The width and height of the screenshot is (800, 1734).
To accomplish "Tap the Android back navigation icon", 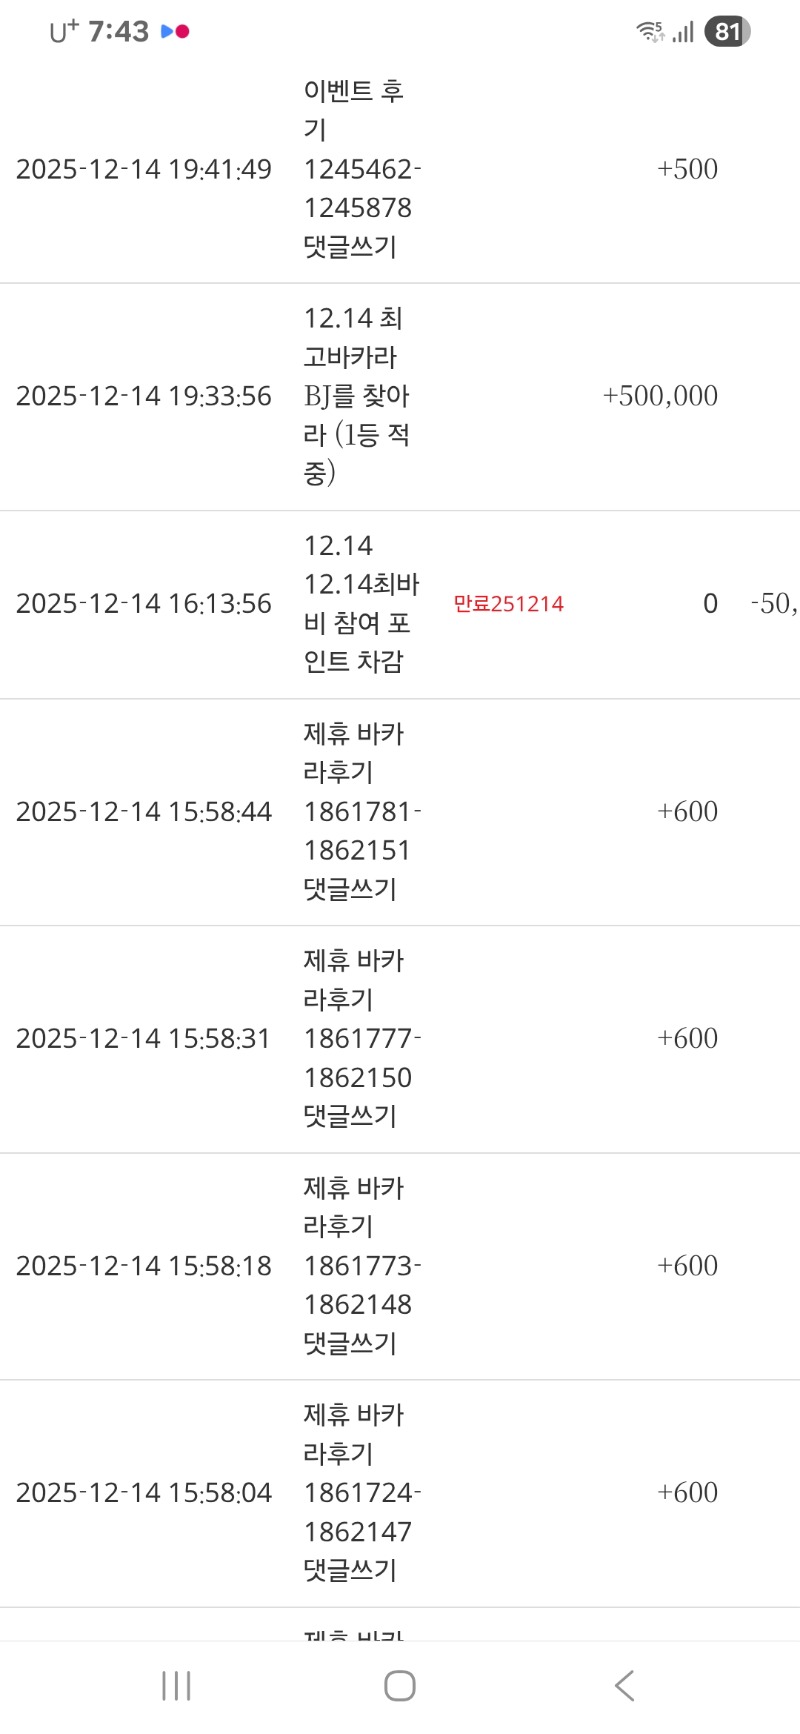I will (x=625, y=1686).
